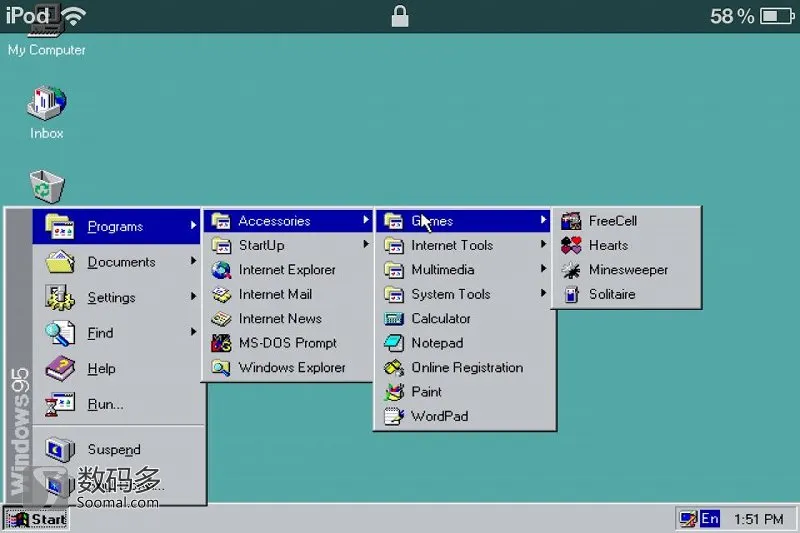800x533 pixels.
Task: Open WordPad from Accessories
Action: (x=463, y=416)
